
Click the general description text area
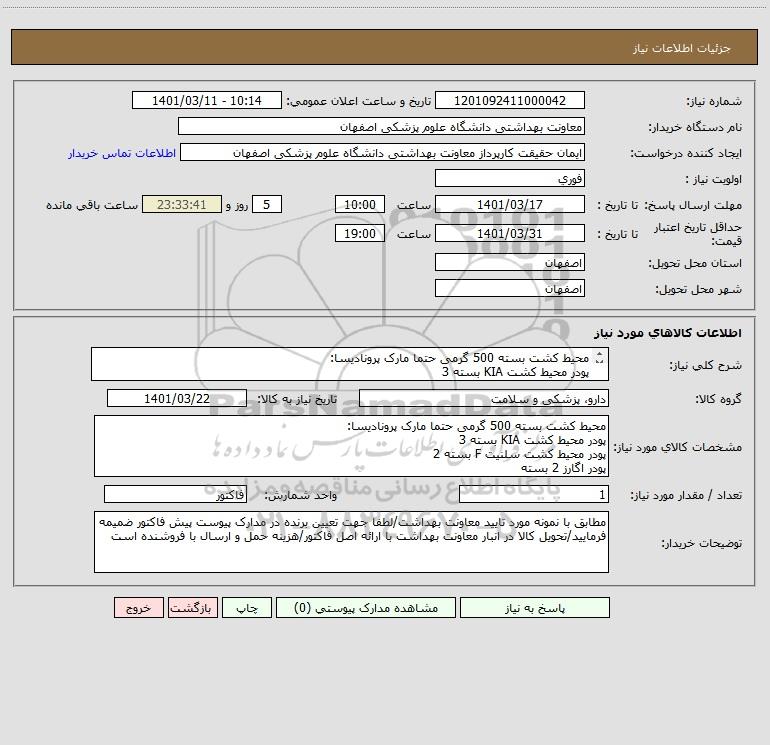350,364
